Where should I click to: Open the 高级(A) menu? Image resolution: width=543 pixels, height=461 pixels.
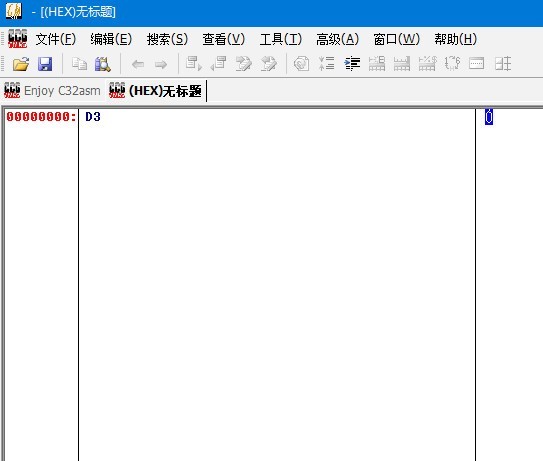tap(338, 39)
